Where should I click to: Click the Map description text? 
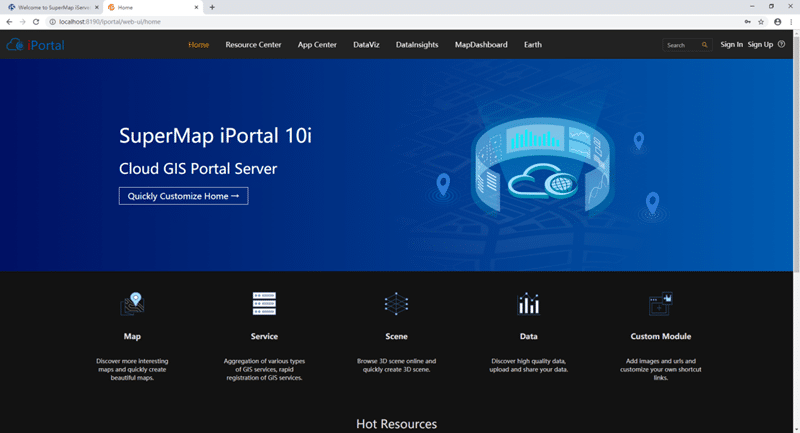[132, 369]
